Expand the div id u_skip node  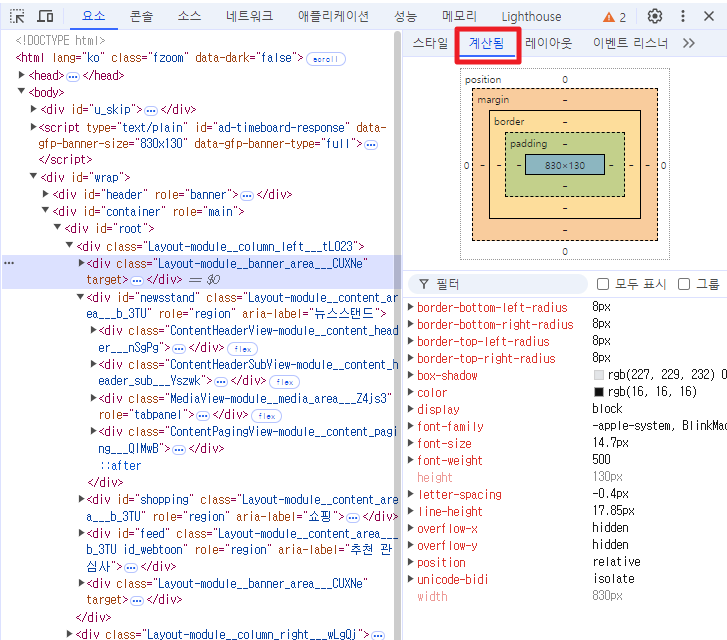pos(33,109)
